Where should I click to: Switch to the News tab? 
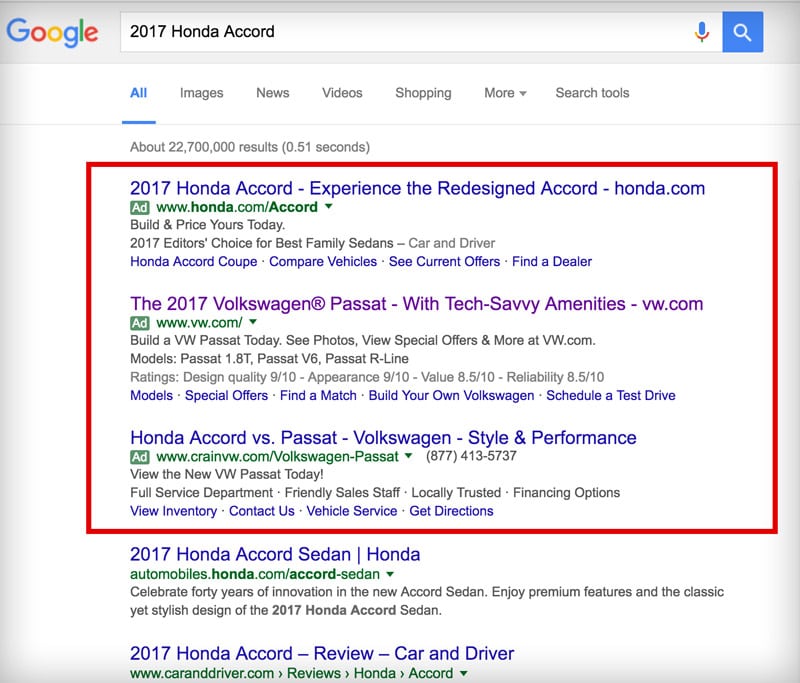272,93
